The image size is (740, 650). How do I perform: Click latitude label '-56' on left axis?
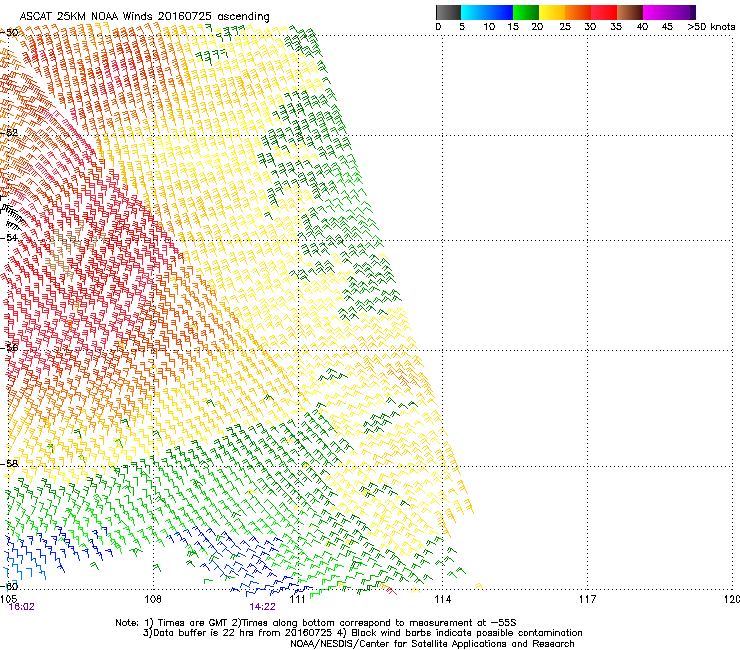click(10, 348)
